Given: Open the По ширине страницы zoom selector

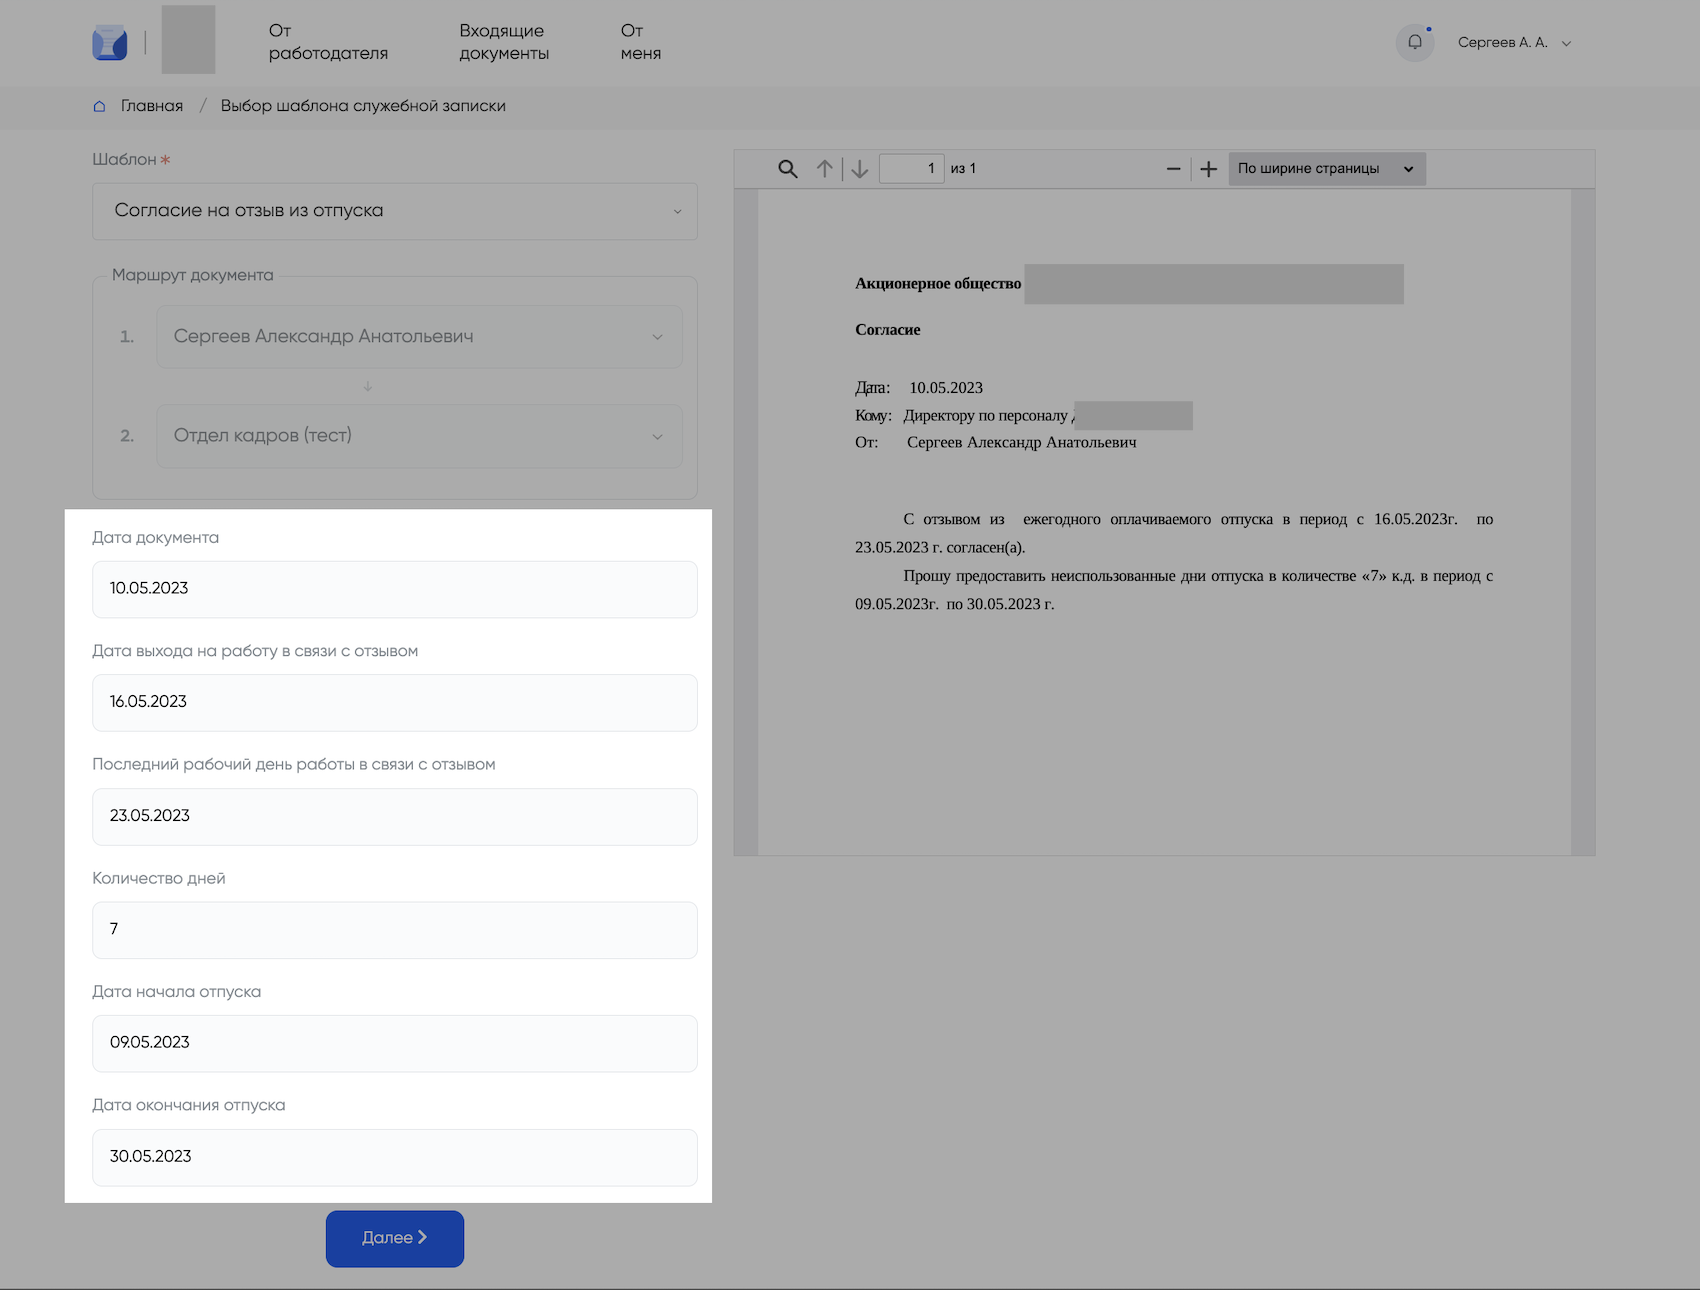Looking at the screenshot, I should [1325, 169].
